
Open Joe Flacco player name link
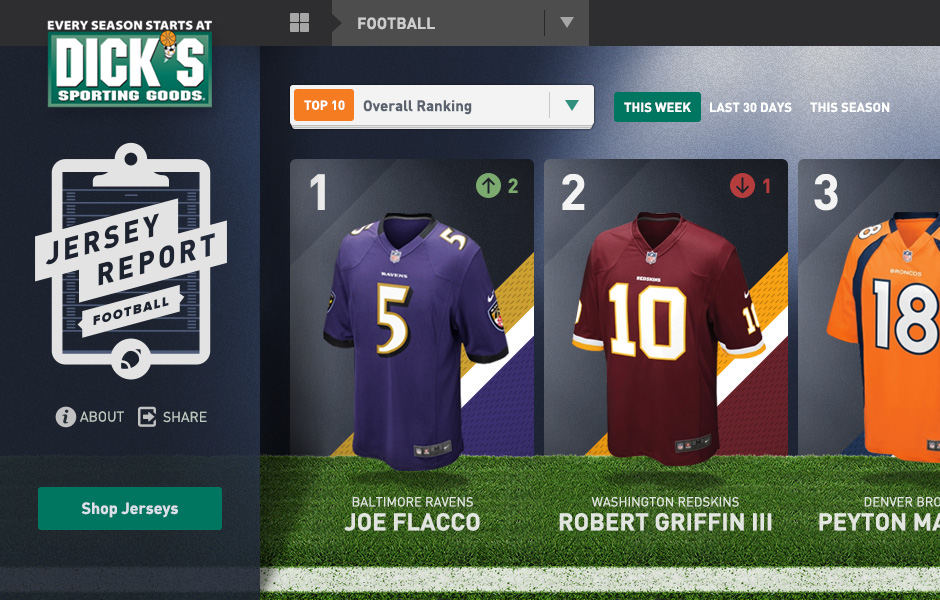coord(412,522)
